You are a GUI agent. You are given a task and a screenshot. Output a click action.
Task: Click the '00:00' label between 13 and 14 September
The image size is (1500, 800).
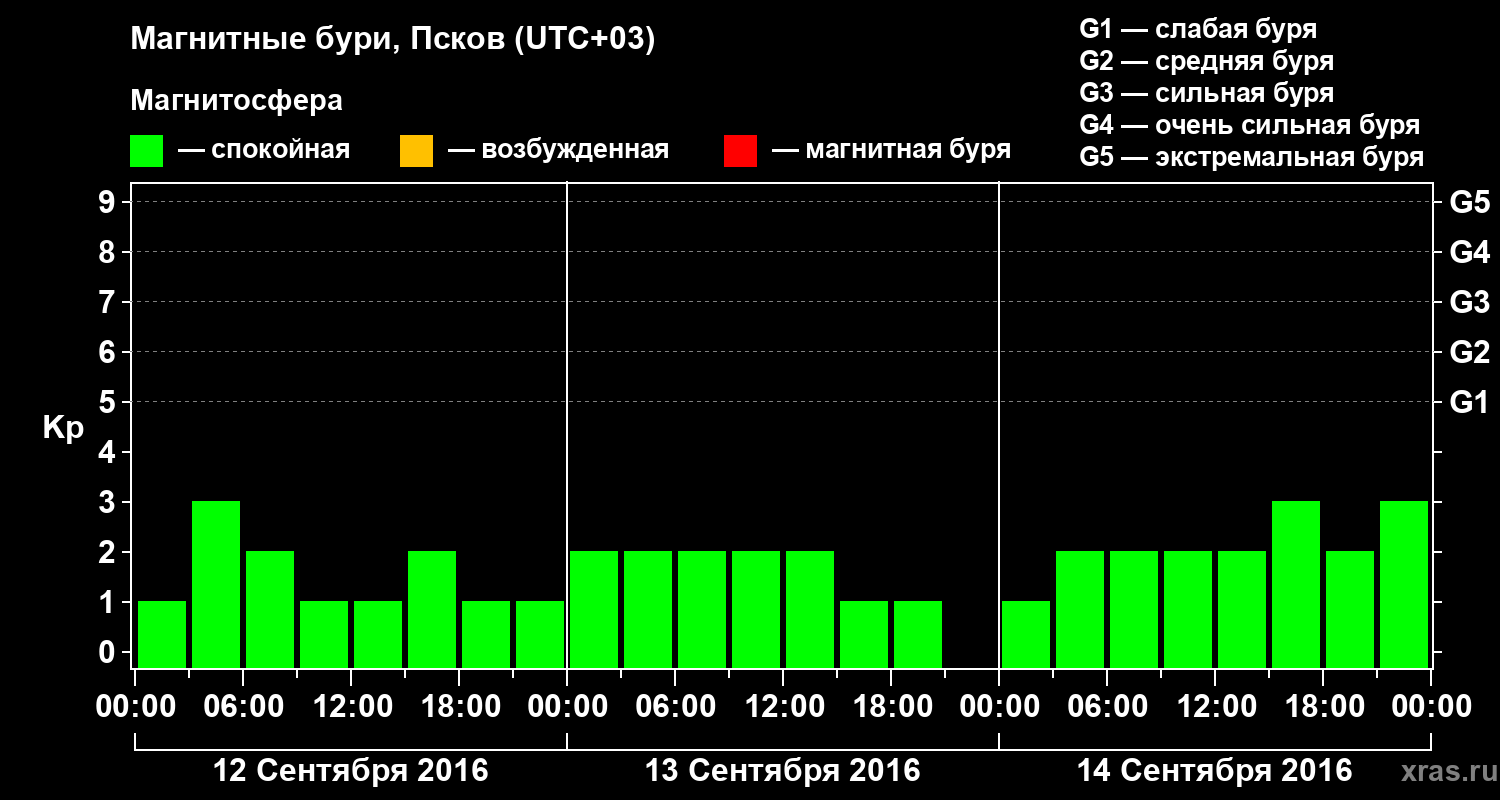pyautogui.click(x=999, y=708)
